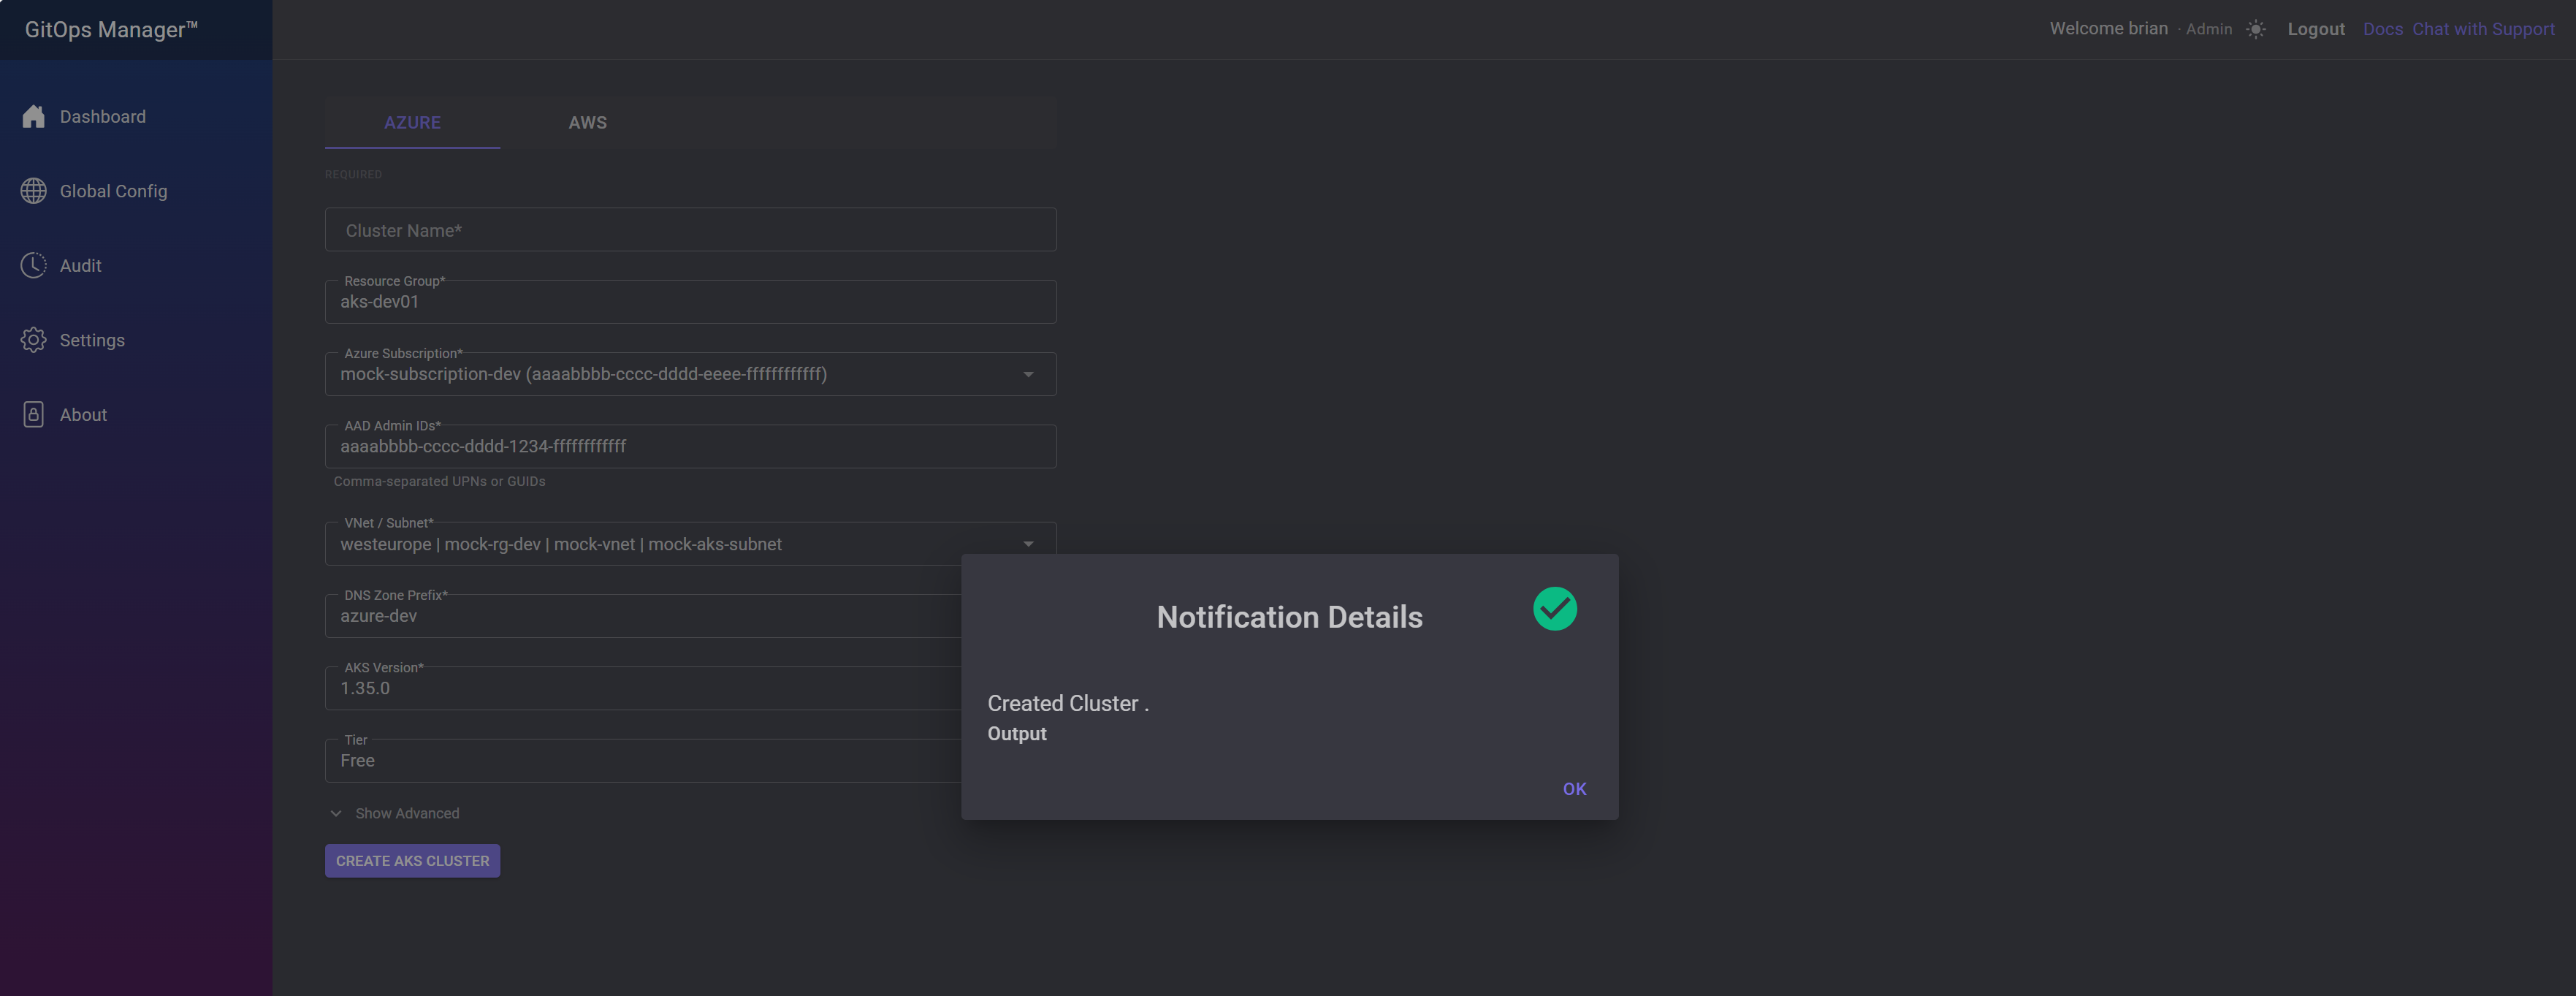Image resolution: width=2576 pixels, height=996 pixels.
Task: Click the 'Admin' role label
Action: [2208, 29]
